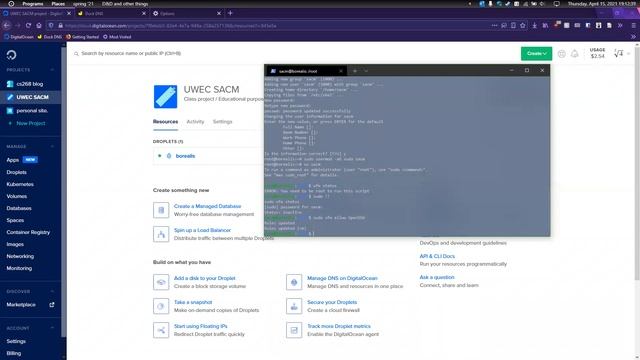The height and width of the screenshot is (360, 640).
Task: Open the Firefox downloads arrow icon
Action: click(x=535, y=25)
